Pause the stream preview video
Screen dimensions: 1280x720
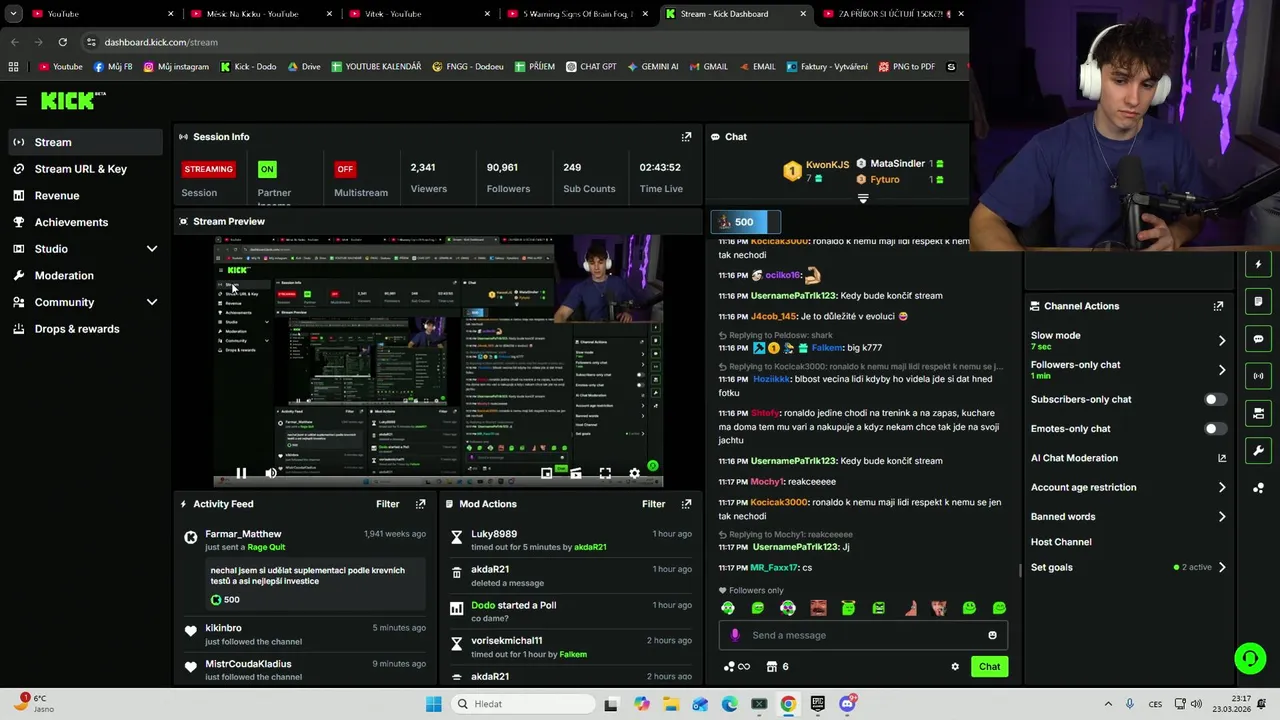(x=241, y=473)
